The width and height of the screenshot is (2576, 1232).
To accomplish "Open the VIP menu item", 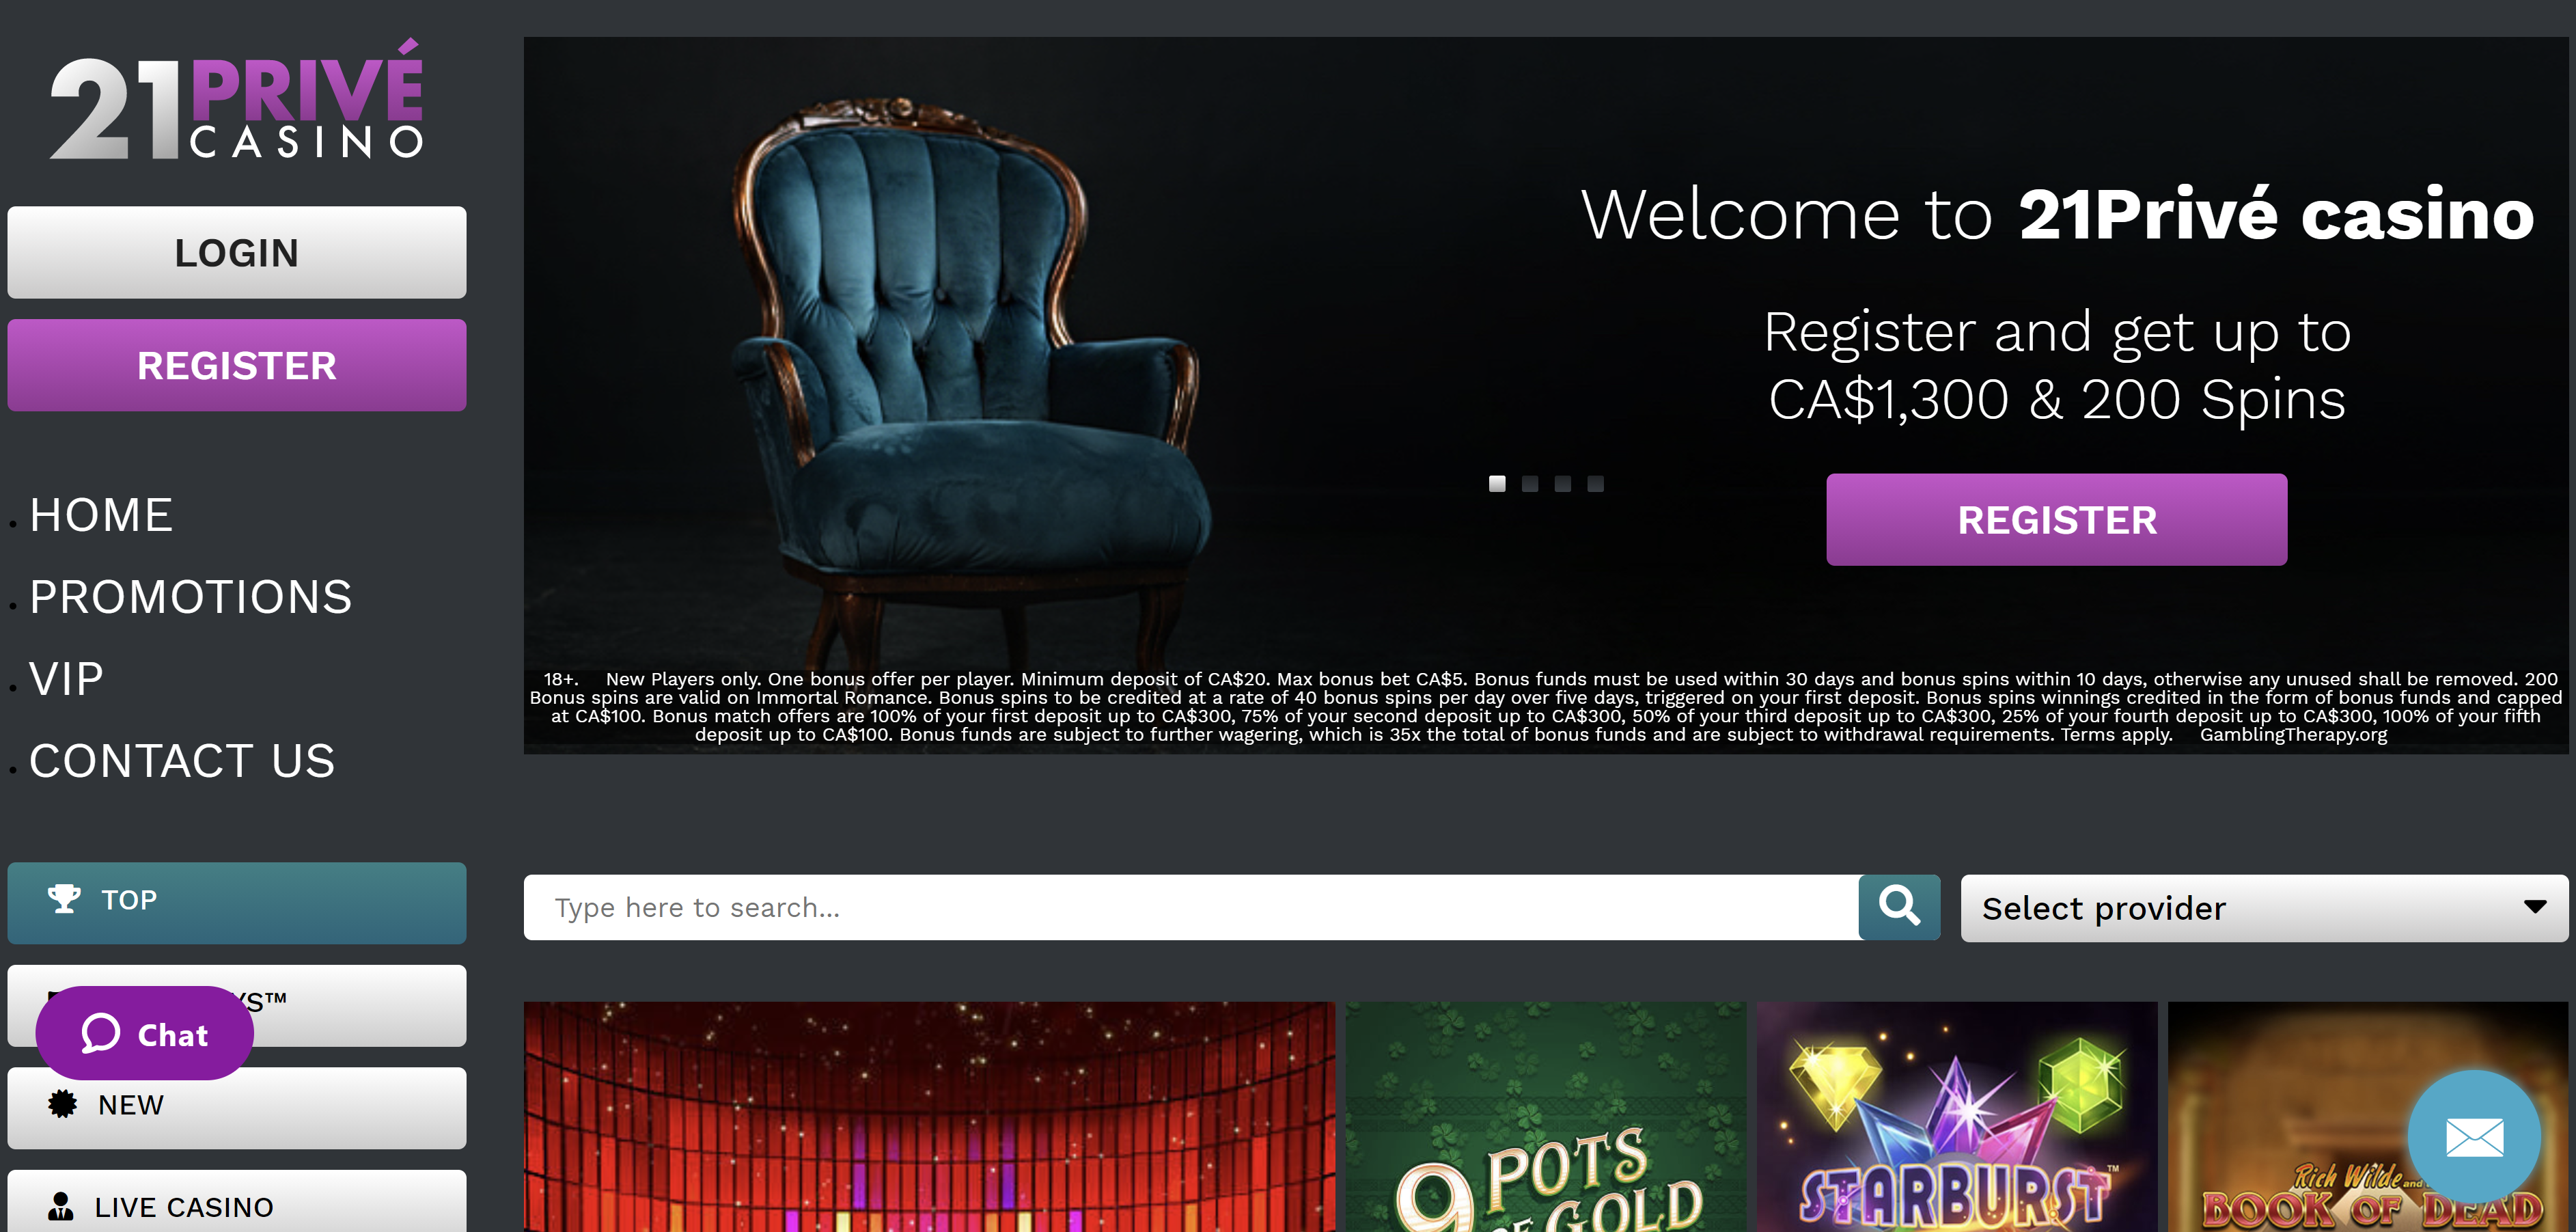I will coord(66,679).
